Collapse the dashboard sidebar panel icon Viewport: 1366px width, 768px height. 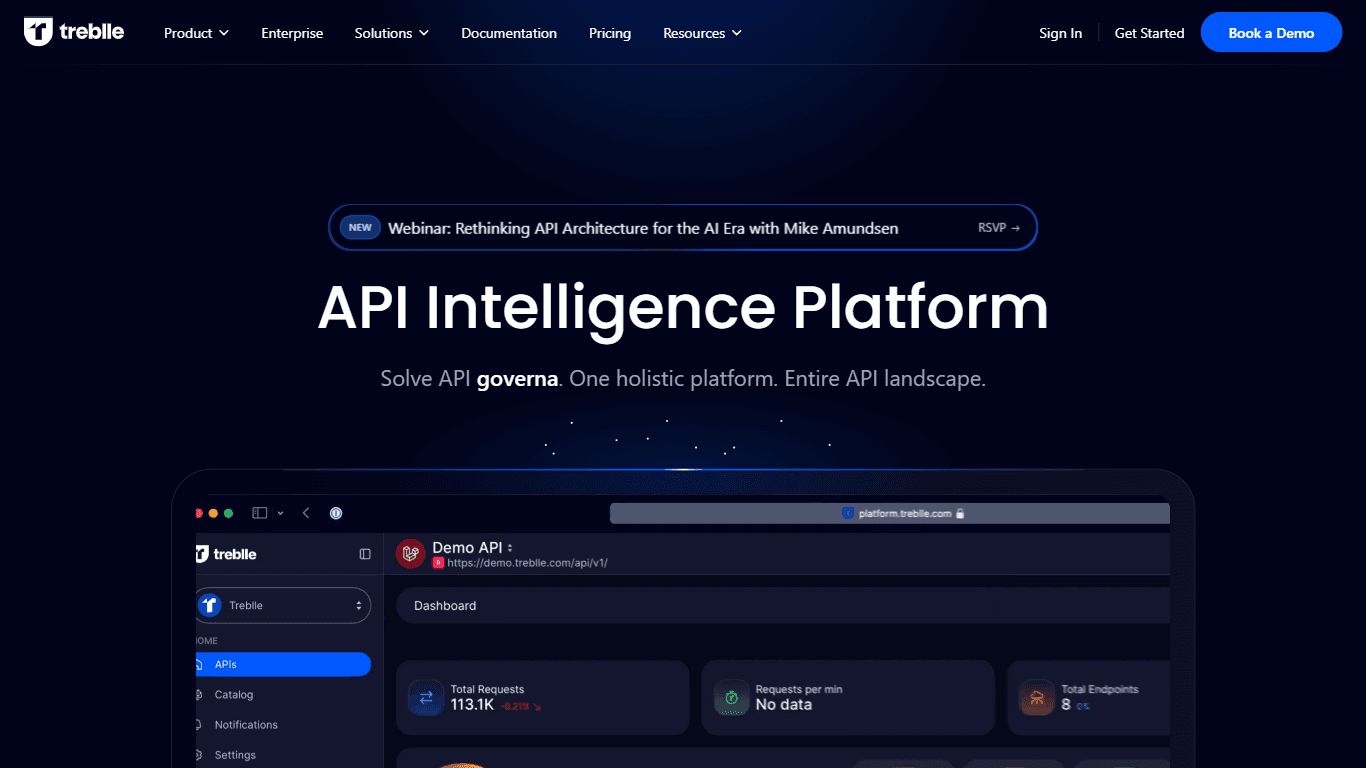(x=365, y=554)
